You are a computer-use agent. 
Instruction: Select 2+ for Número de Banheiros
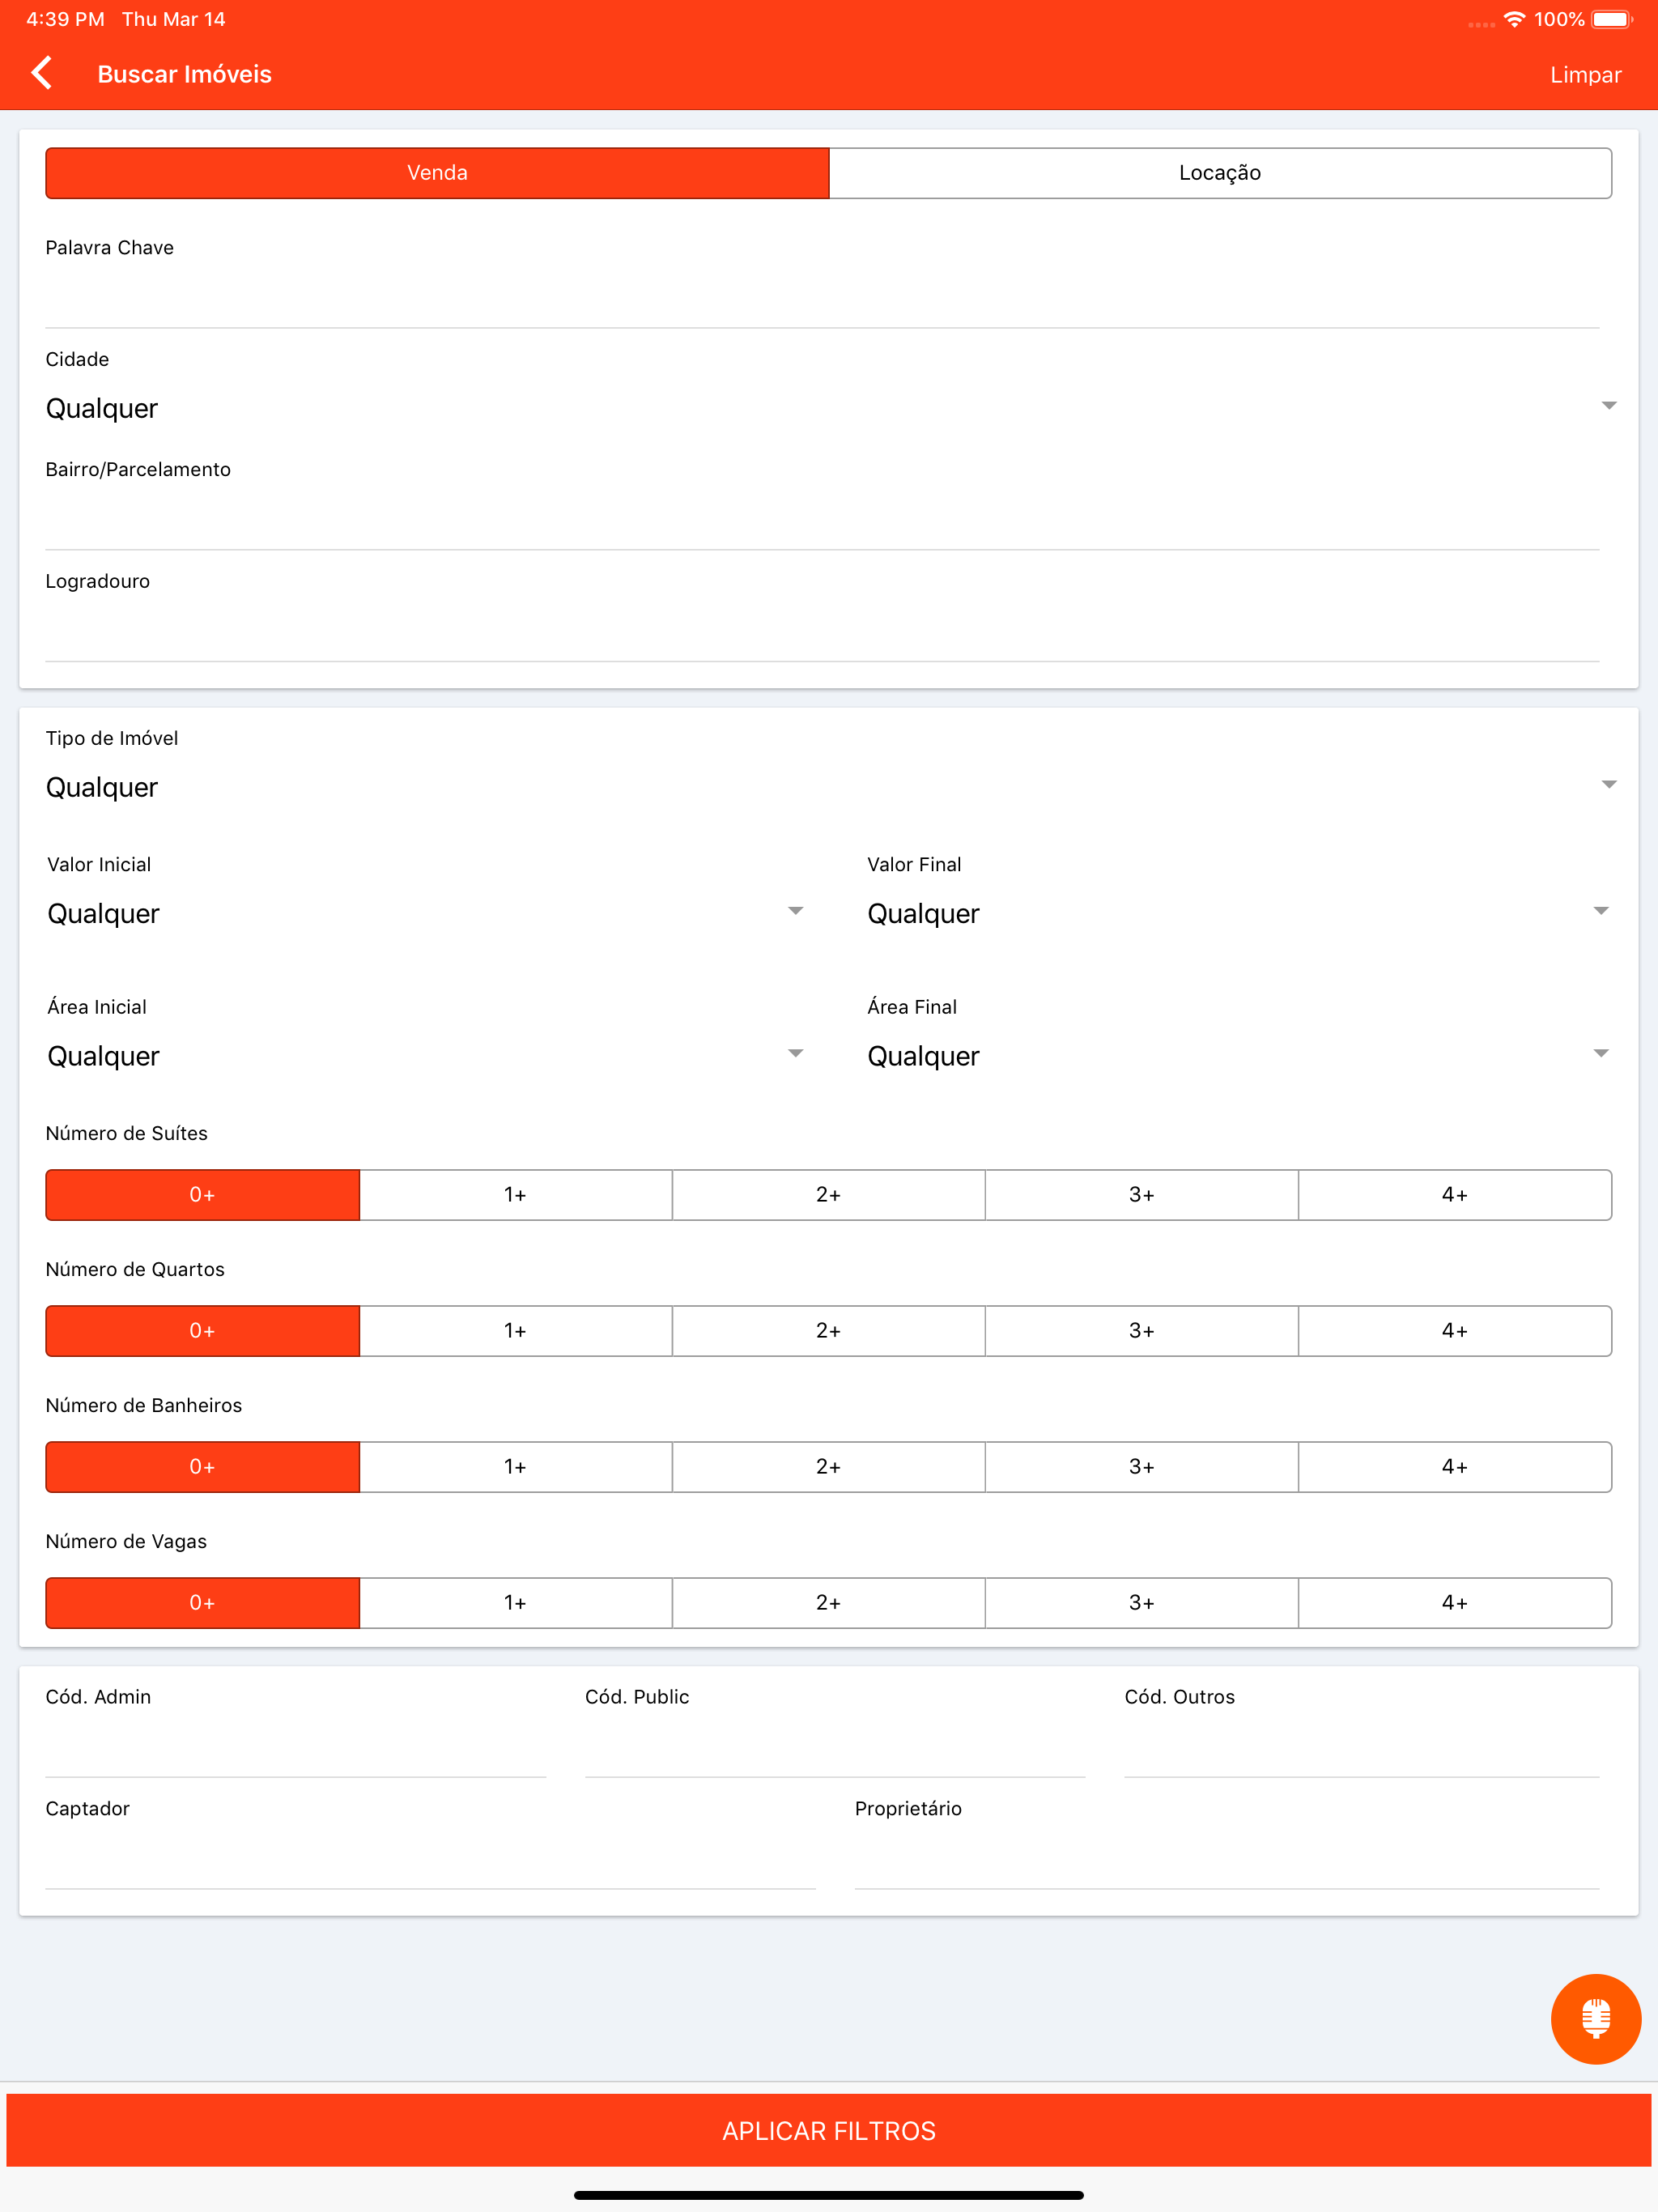click(828, 1467)
